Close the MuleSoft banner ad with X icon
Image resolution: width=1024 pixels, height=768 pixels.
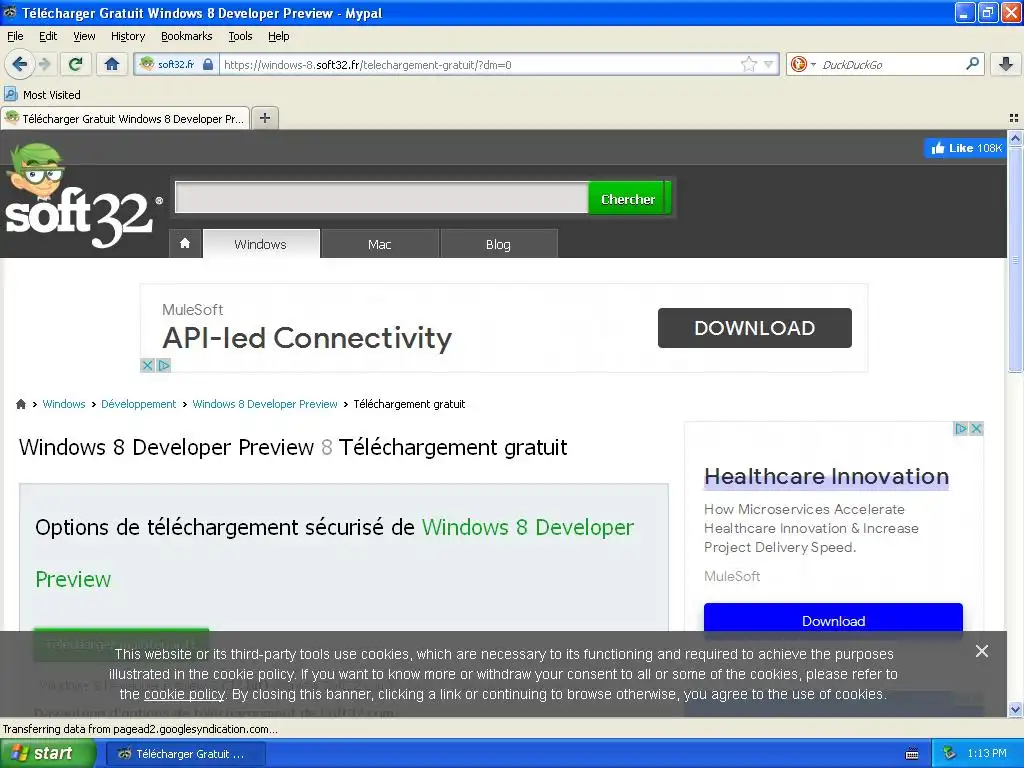(148, 365)
